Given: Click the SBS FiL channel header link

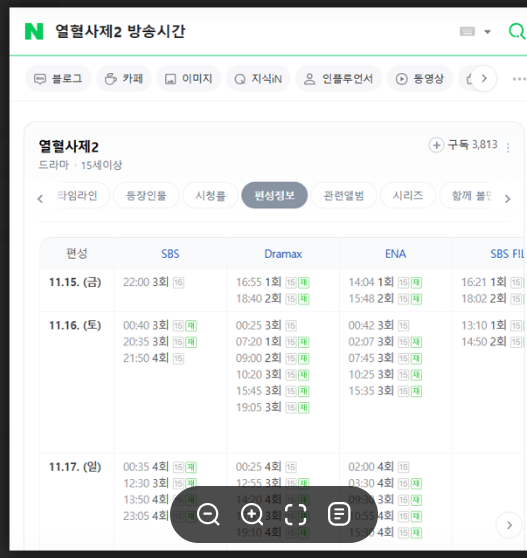Looking at the screenshot, I should [x=507, y=254].
